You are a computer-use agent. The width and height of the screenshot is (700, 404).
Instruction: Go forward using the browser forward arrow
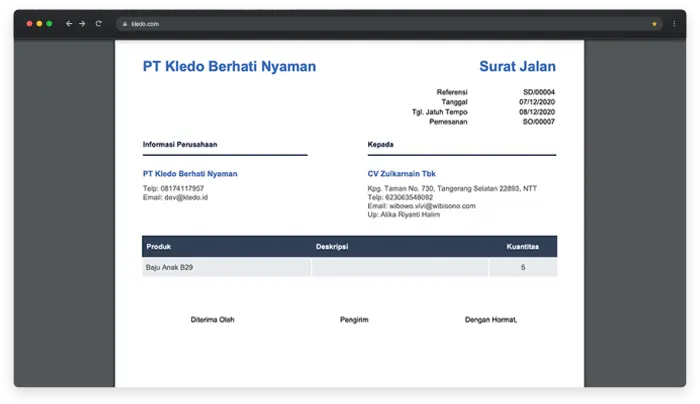(82, 24)
